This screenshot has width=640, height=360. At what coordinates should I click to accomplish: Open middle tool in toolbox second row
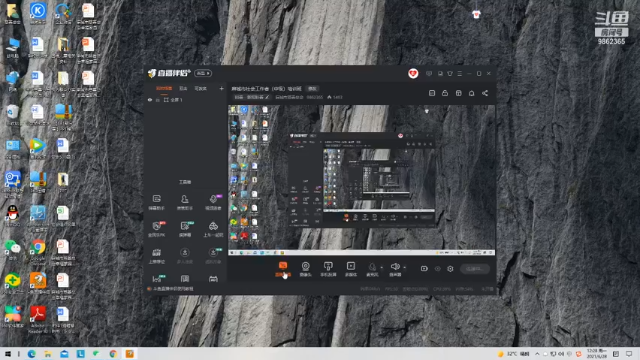[184, 229]
